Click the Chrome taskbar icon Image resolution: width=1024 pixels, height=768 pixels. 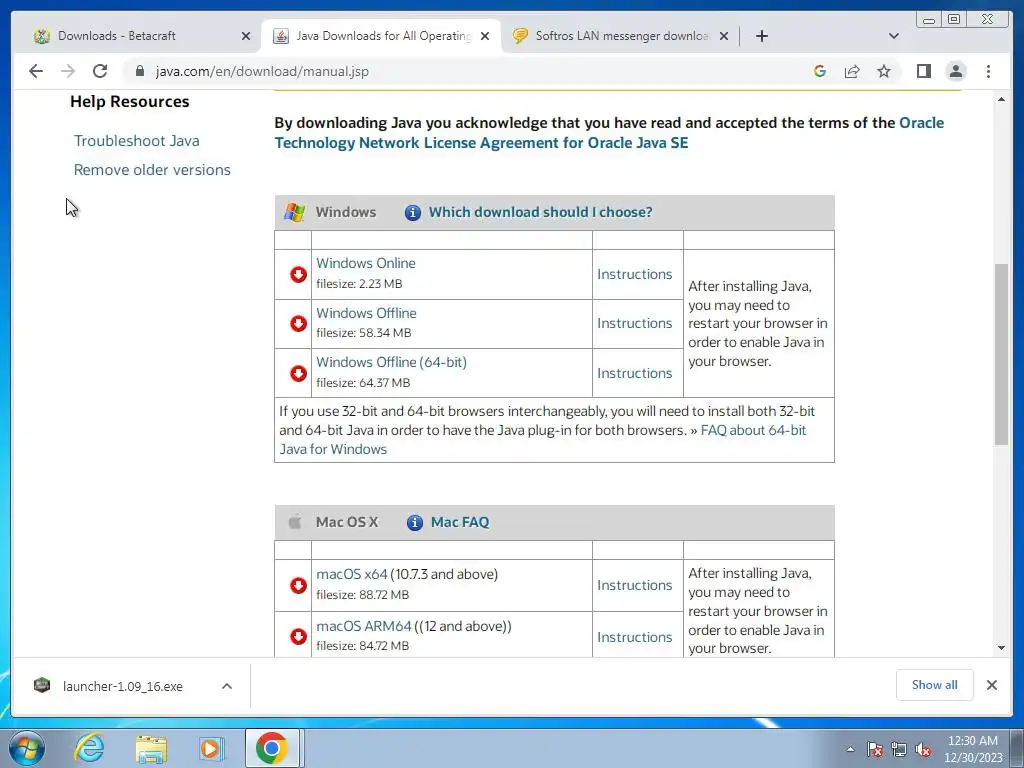tap(272, 748)
